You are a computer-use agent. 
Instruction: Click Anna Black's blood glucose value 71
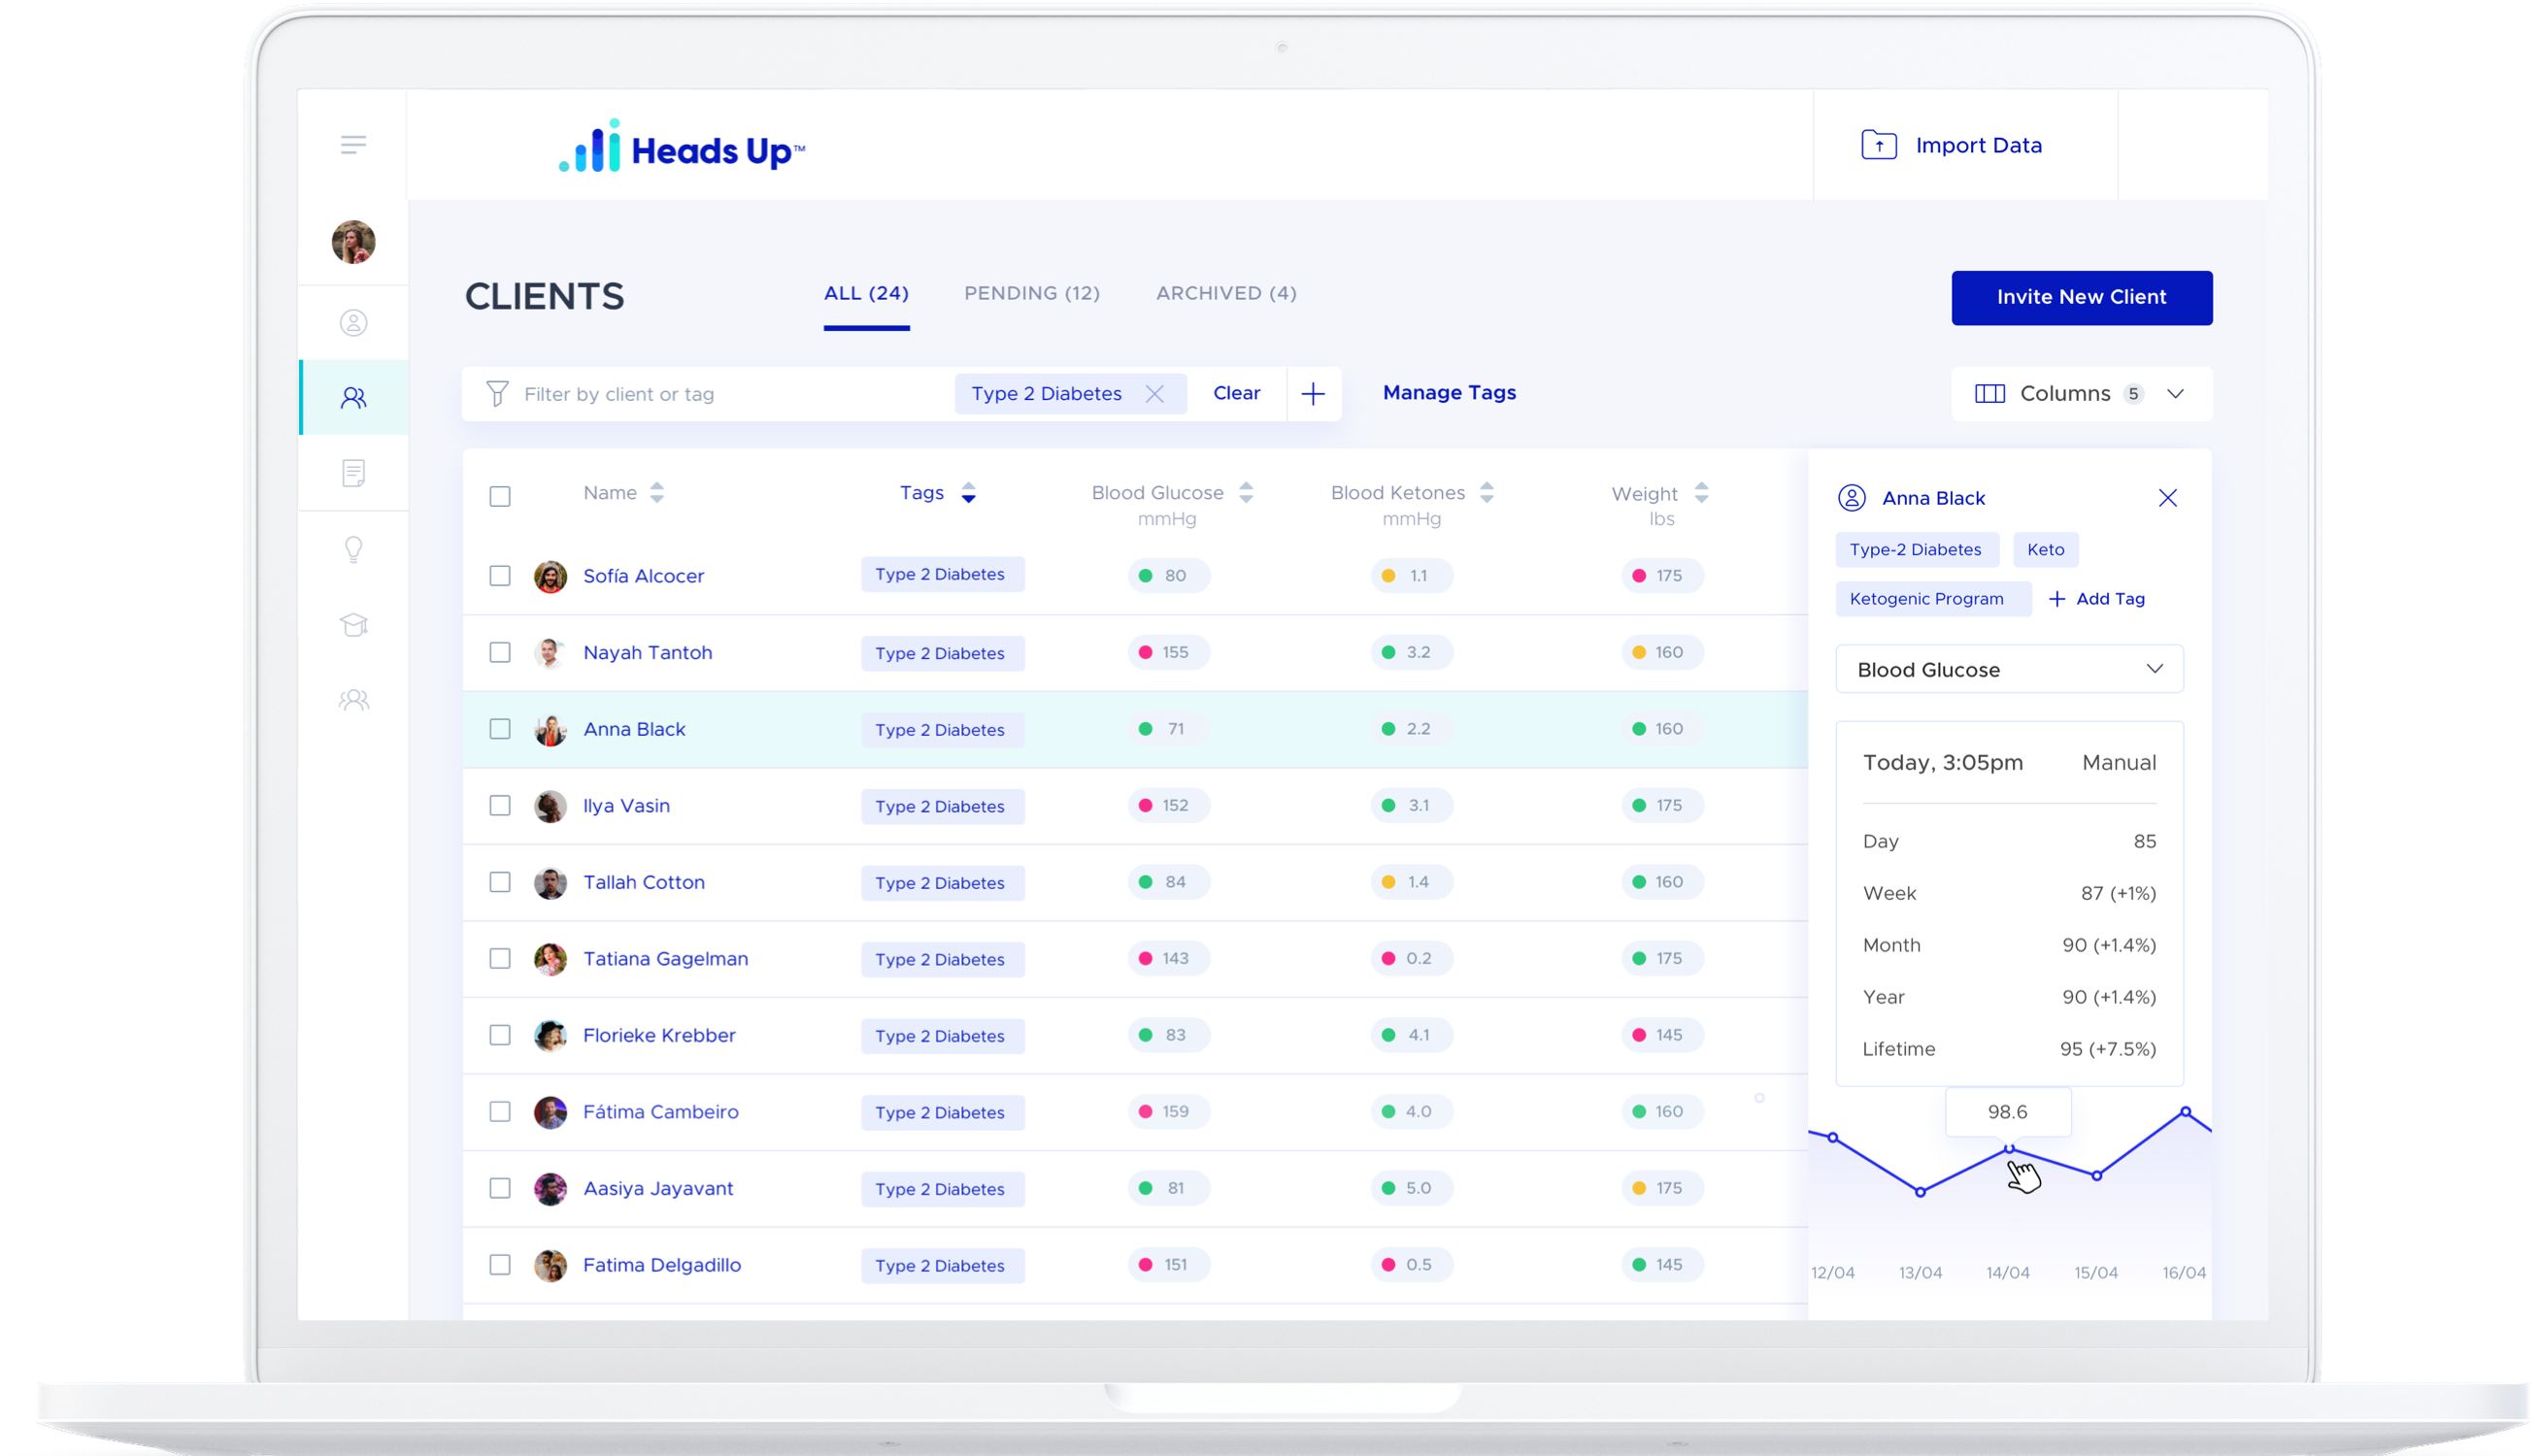click(x=1167, y=730)
